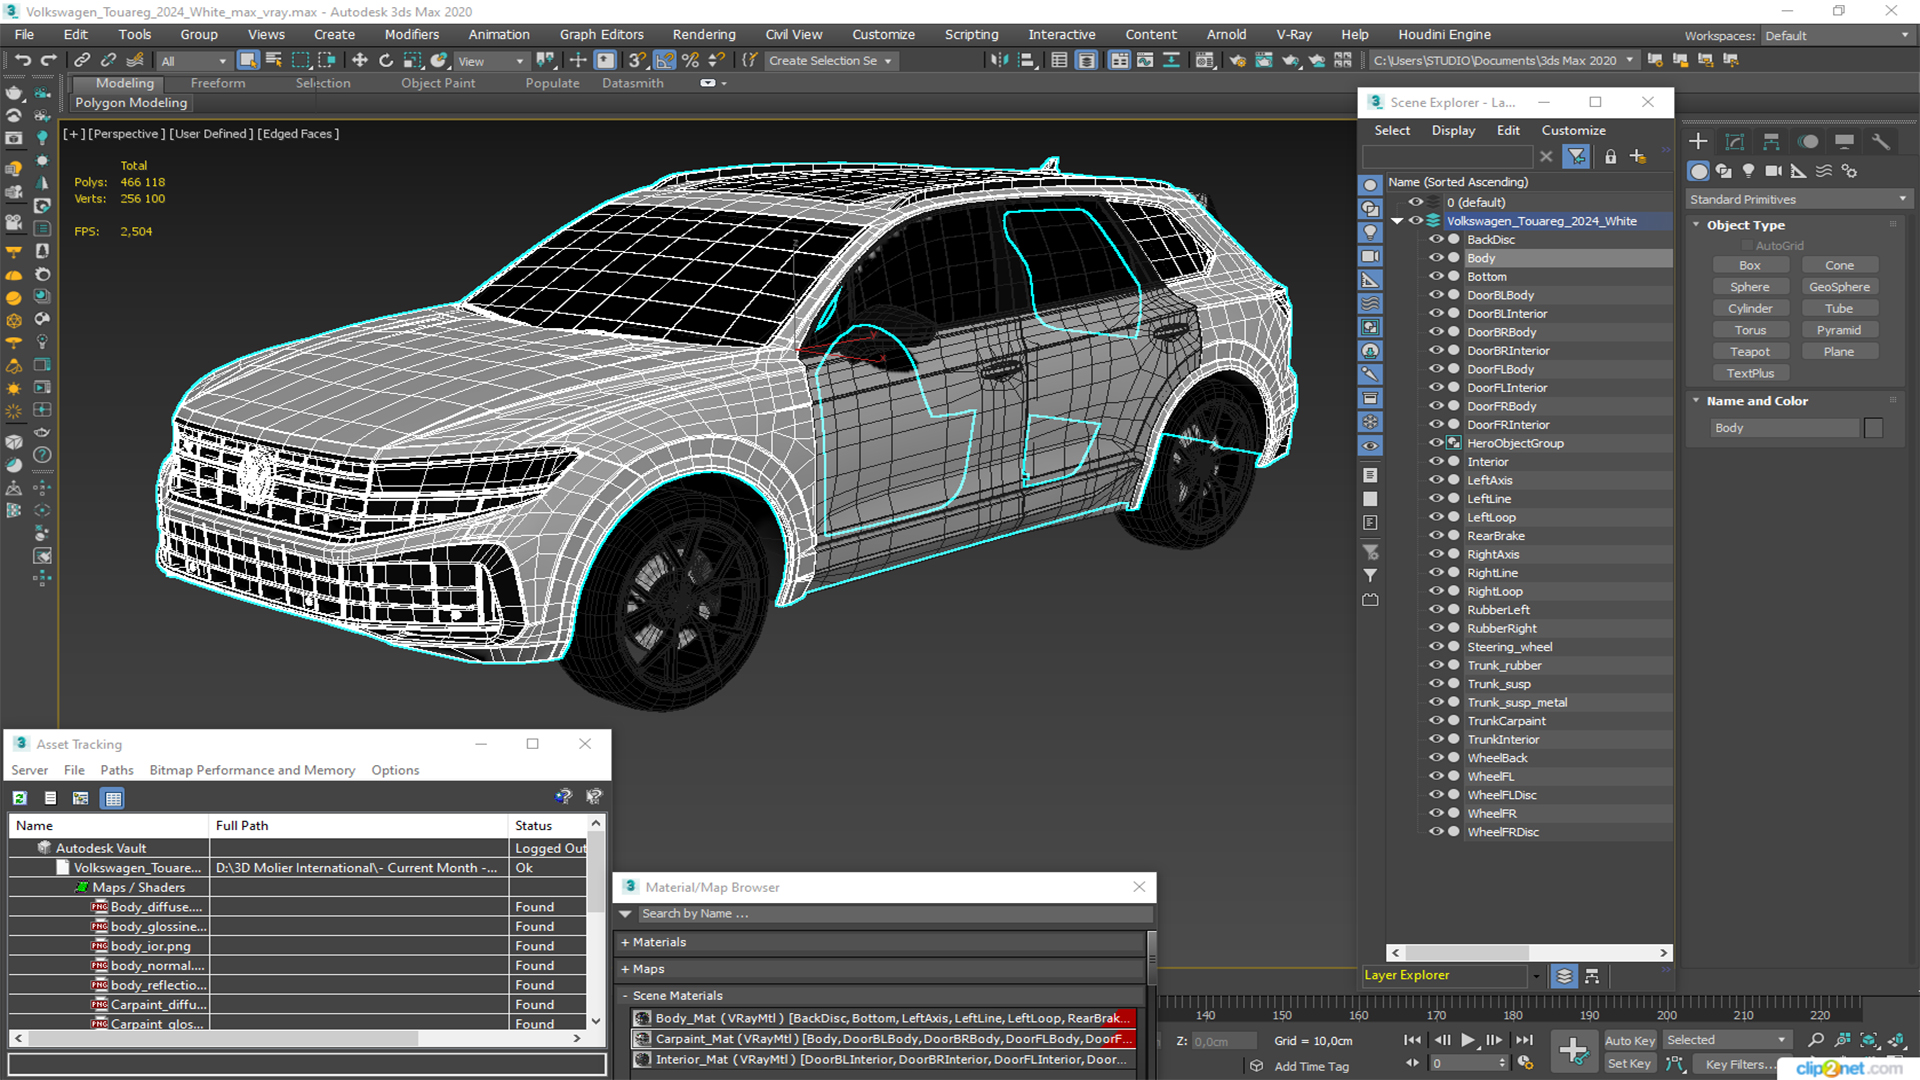Toggle Auto Key animation mode
The image size is (1920, 1080).
pos(1630,1041)
